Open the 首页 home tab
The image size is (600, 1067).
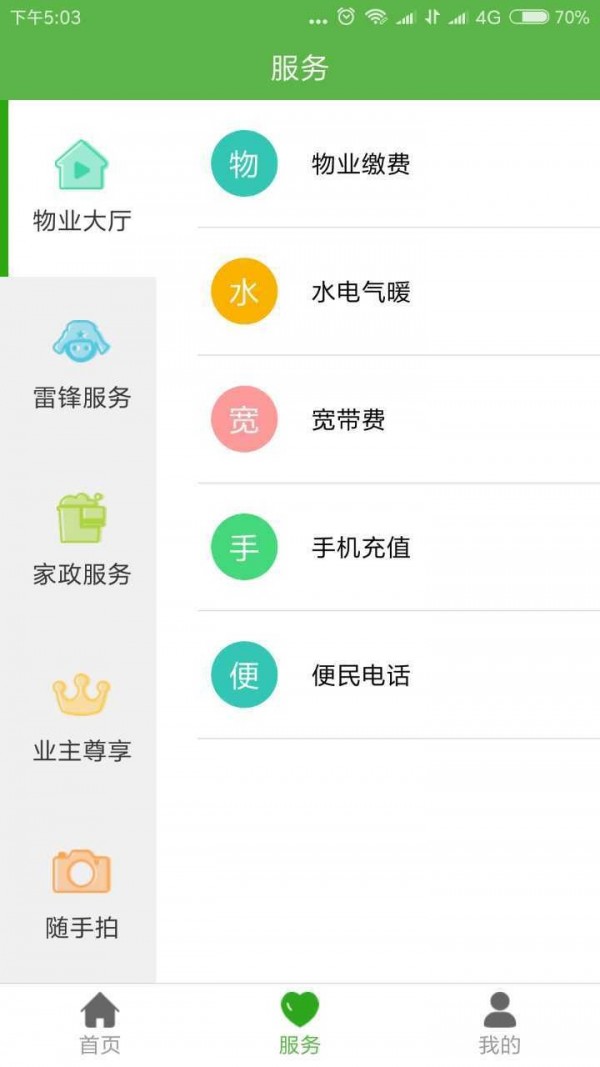click(x=100, y=1025)
